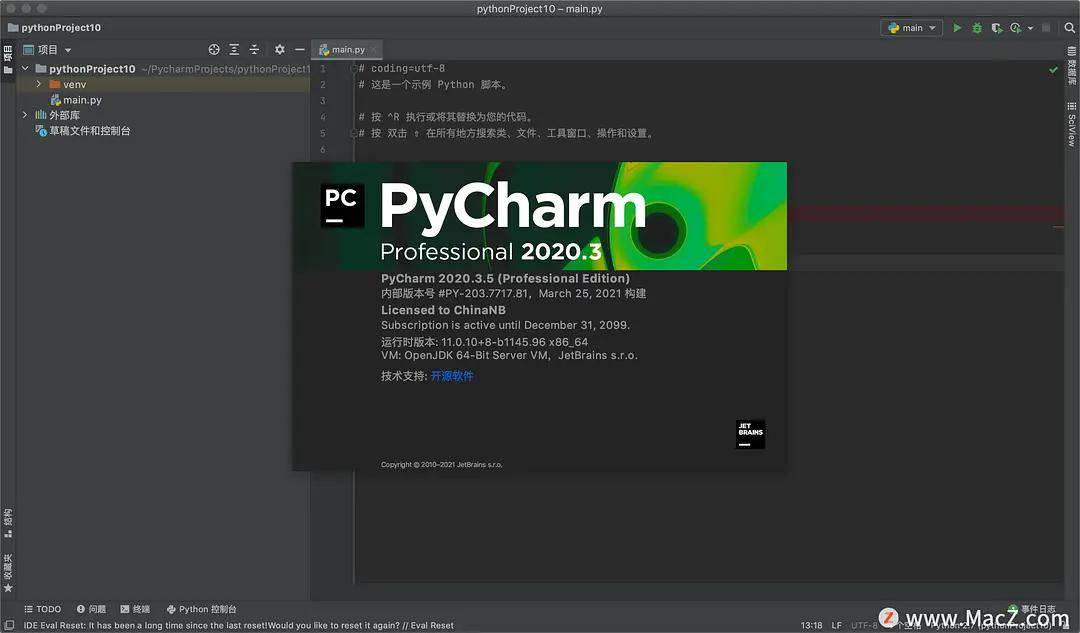Image resolution: width=1080 pixels, height=633 pixels.
Task: Collapse the pythonProject10 root node
Action: [x=25, y=69]
